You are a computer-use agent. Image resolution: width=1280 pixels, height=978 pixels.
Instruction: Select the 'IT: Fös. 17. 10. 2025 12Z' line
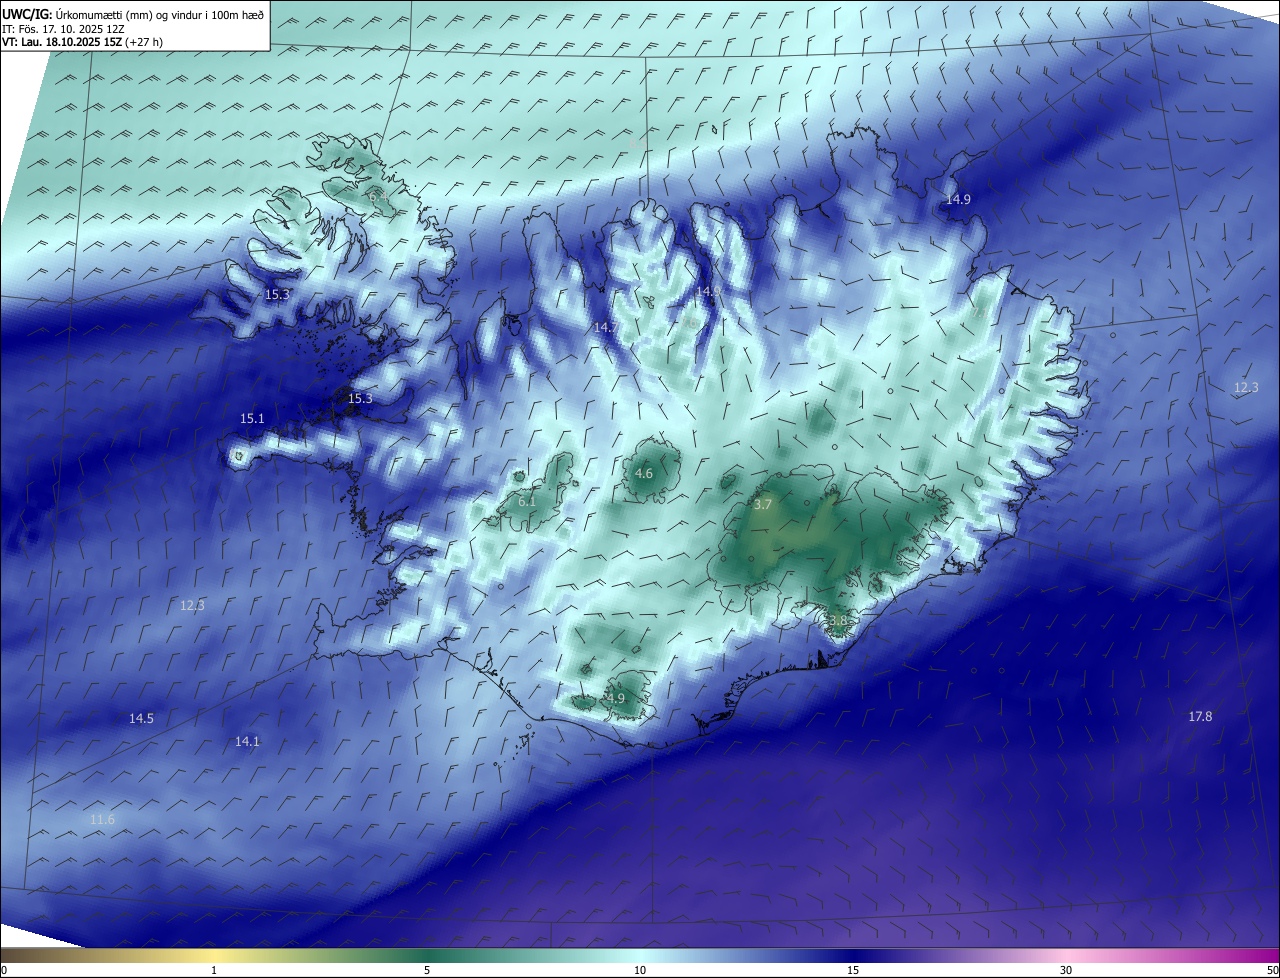point(63,29)
